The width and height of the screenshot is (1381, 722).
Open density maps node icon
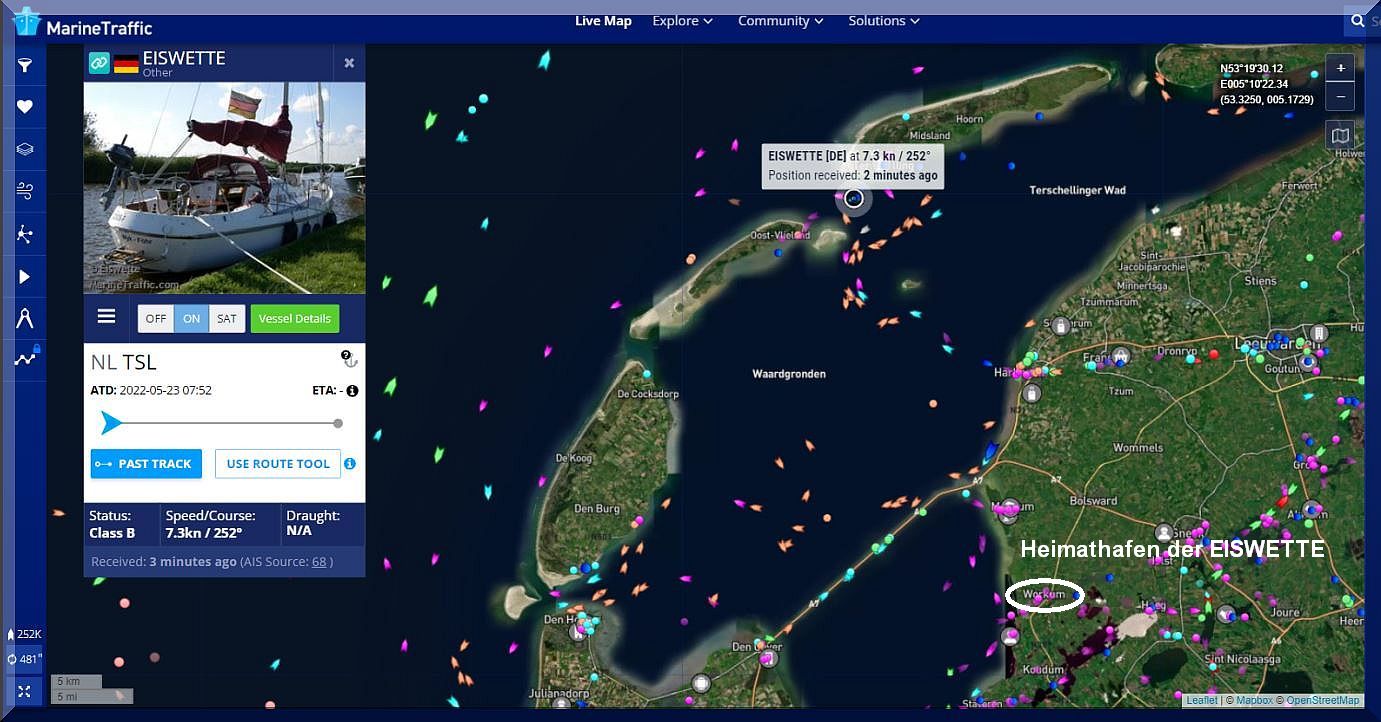(25, 234)
